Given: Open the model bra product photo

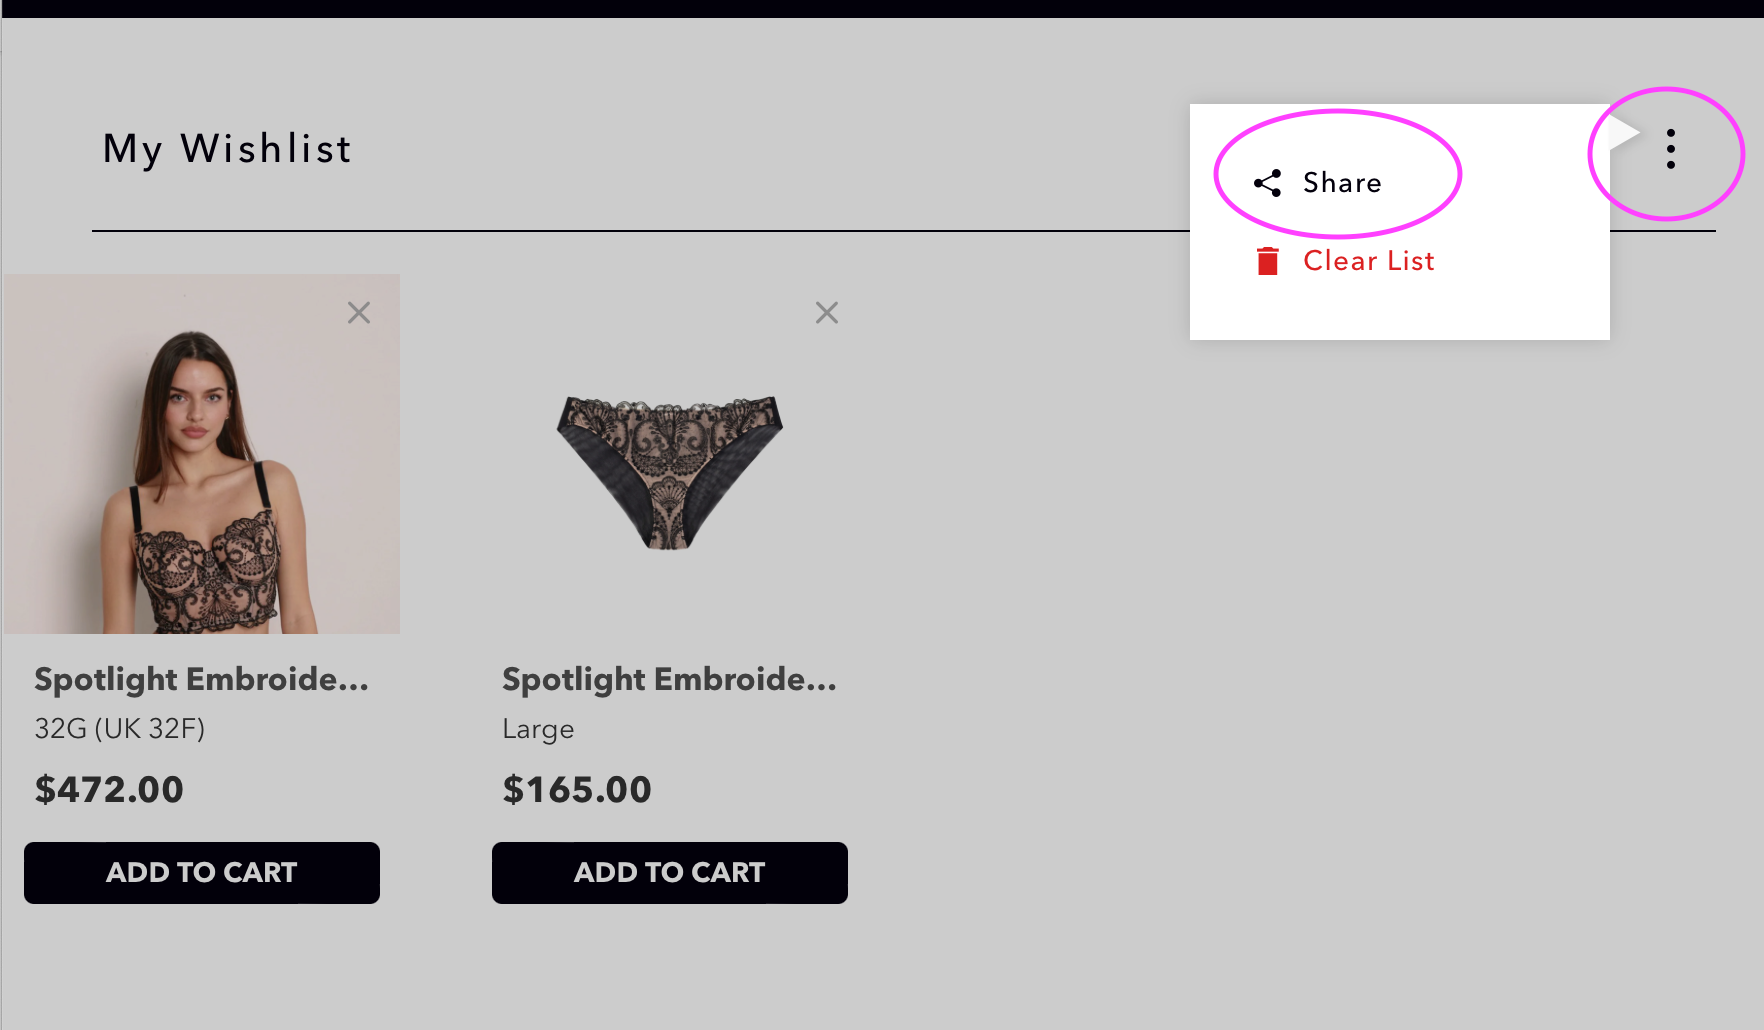Looking at the screenshot, I should [202, 454].
